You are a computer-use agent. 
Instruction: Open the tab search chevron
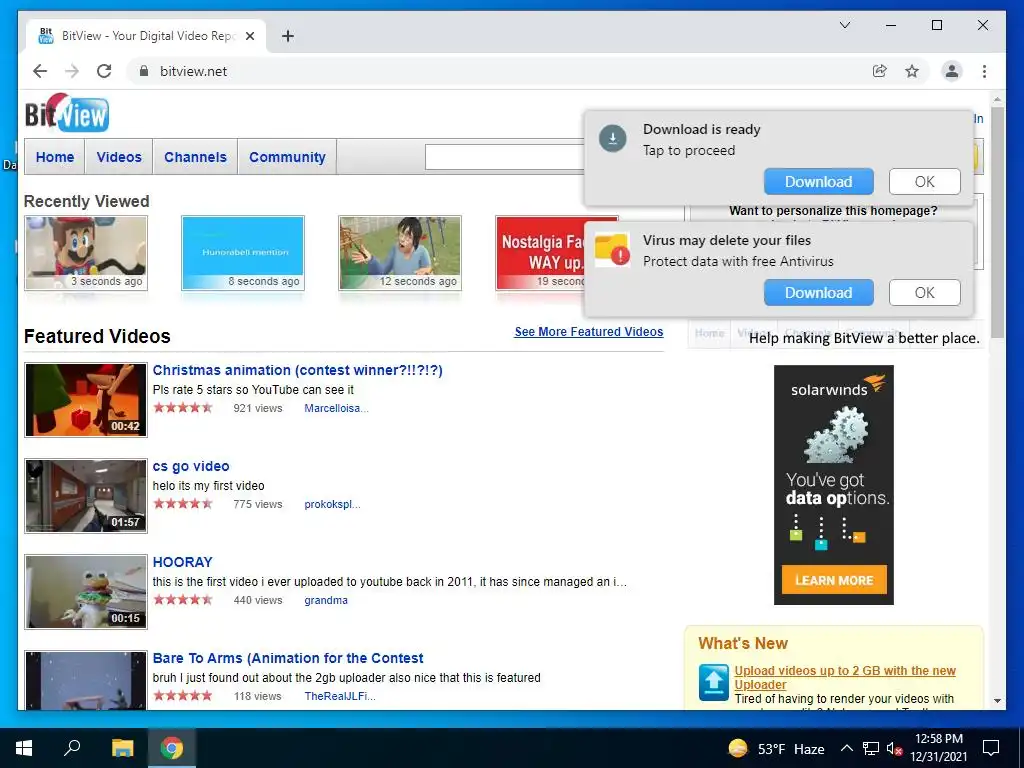[844, 25]
